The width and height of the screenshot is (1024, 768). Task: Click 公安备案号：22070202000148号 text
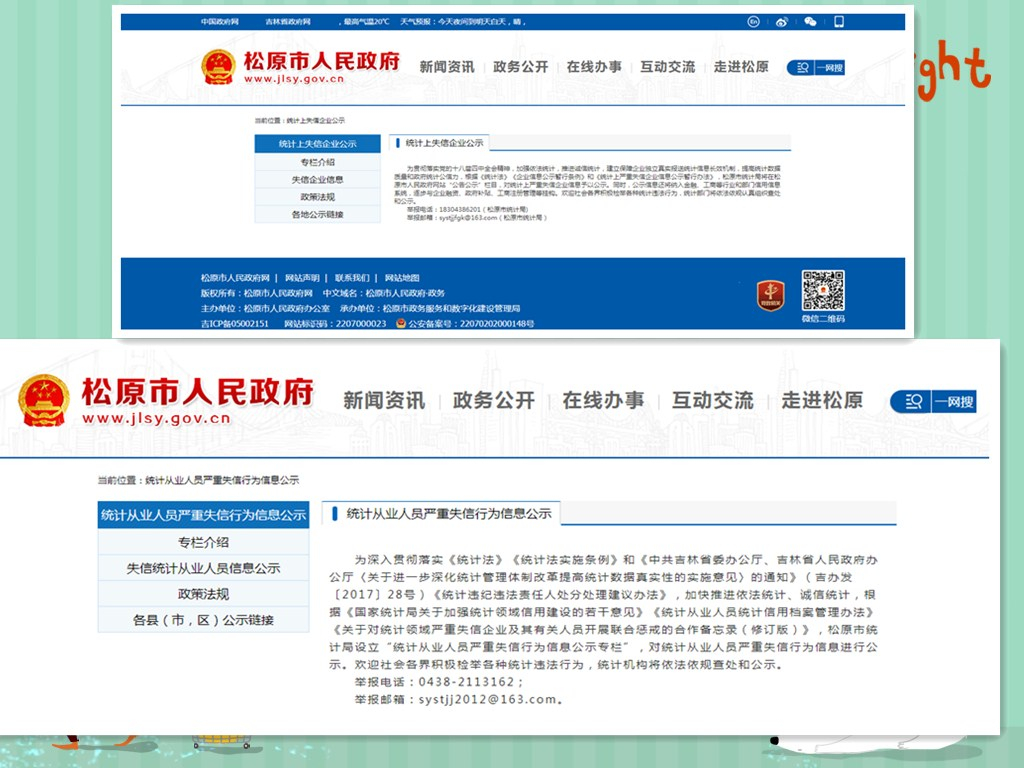471,323
